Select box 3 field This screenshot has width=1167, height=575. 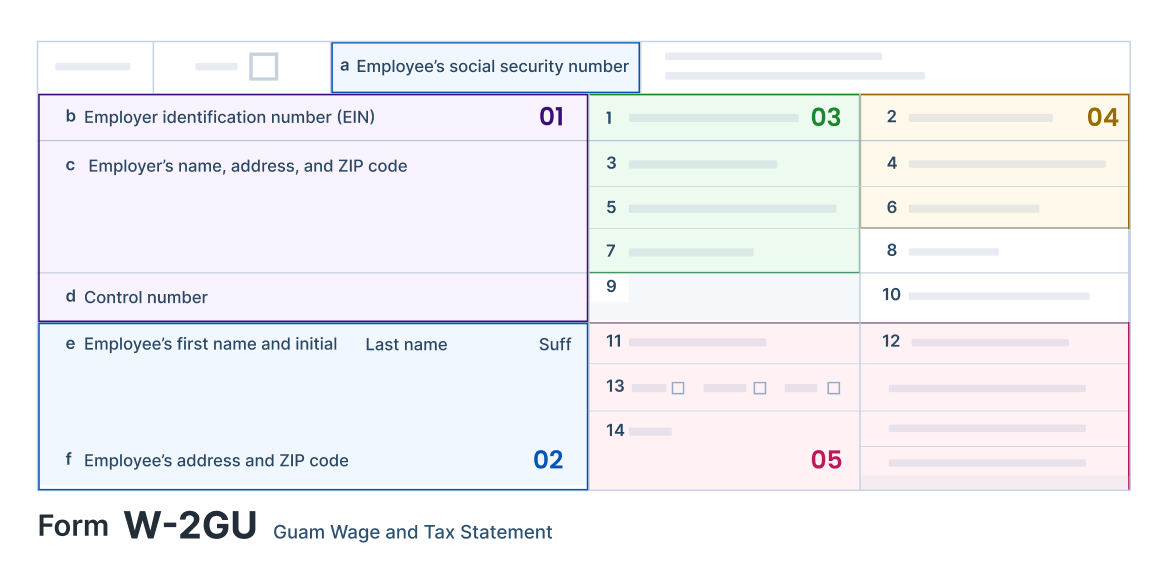pyautogui.click(x=724, y=164)
